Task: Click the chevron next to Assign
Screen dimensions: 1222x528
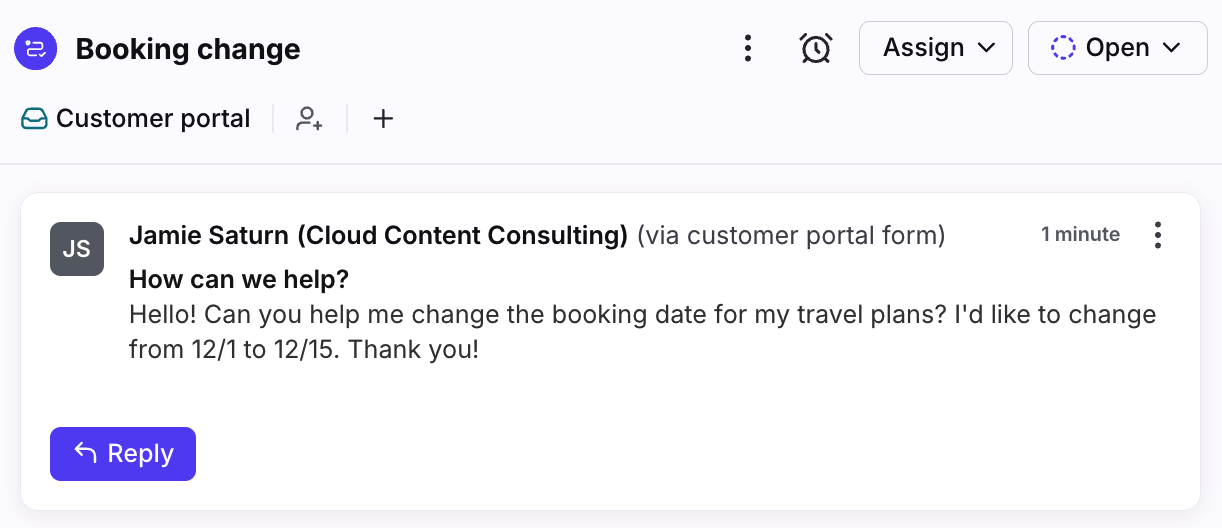Action: (x=986, y=49)
